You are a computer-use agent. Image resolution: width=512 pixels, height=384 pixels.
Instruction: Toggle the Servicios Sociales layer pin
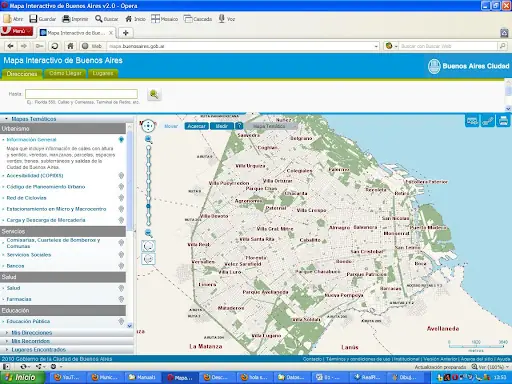[x=121, y=255]
